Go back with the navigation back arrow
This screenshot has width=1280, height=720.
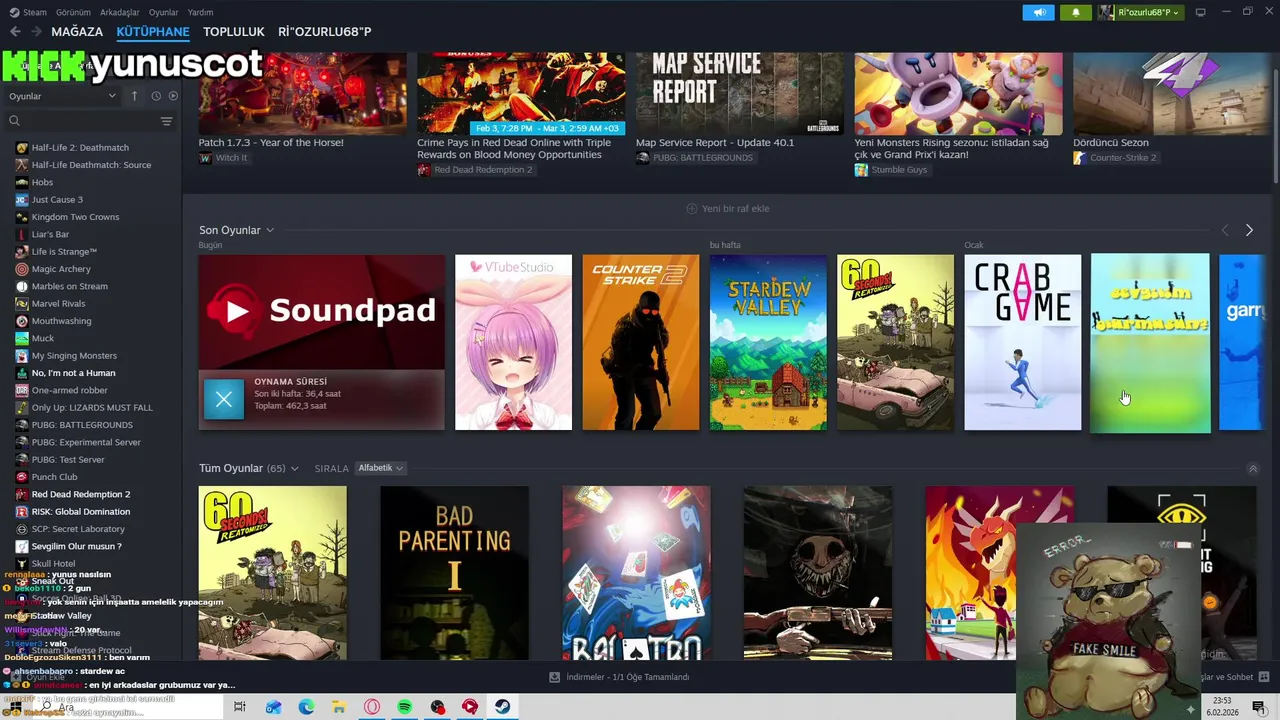(15, 32)
